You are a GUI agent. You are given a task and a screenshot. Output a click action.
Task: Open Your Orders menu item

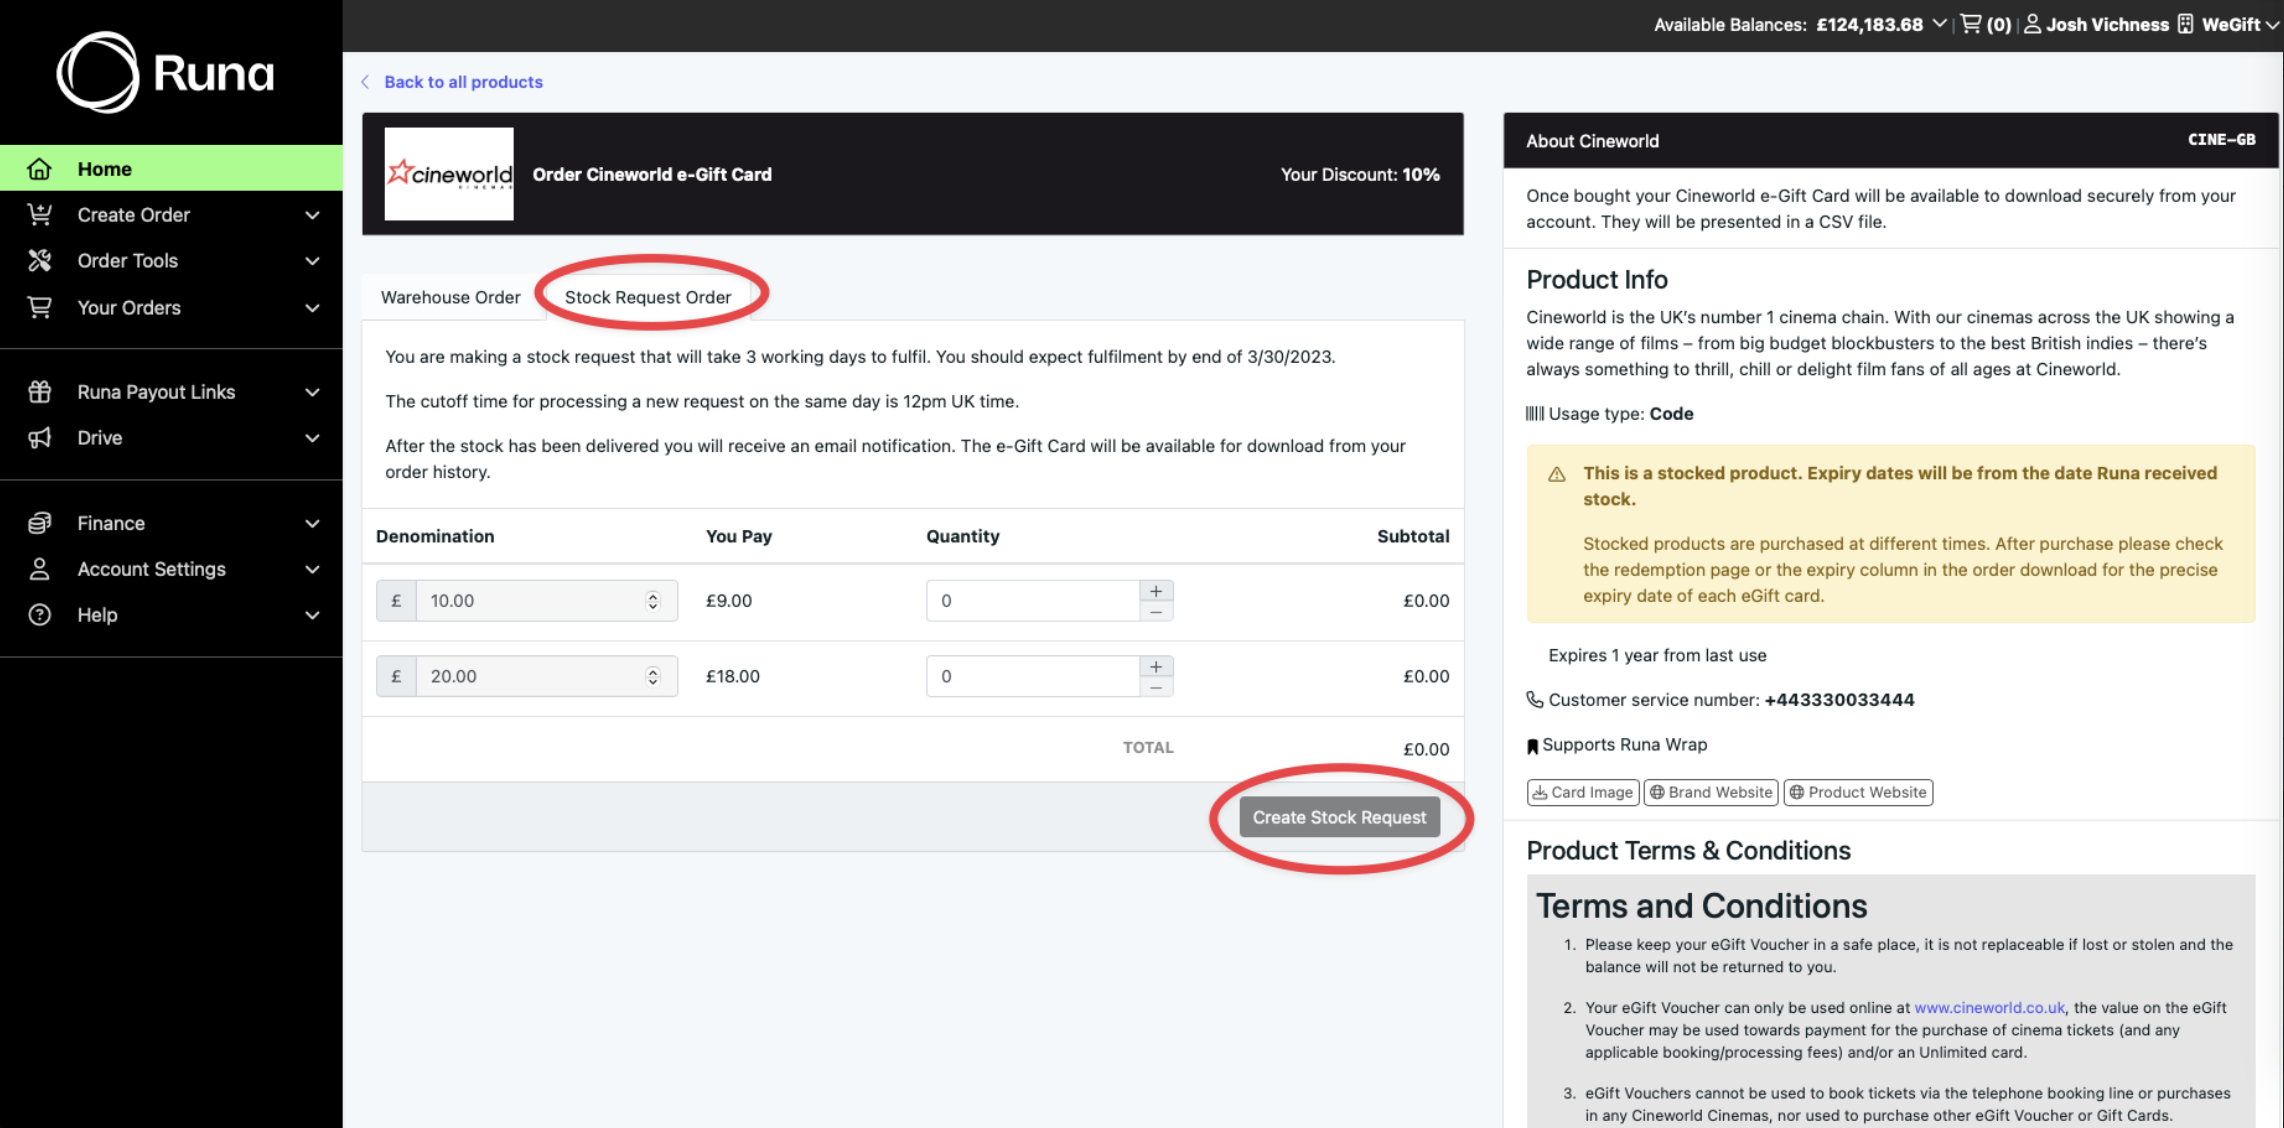click(171, 308)
